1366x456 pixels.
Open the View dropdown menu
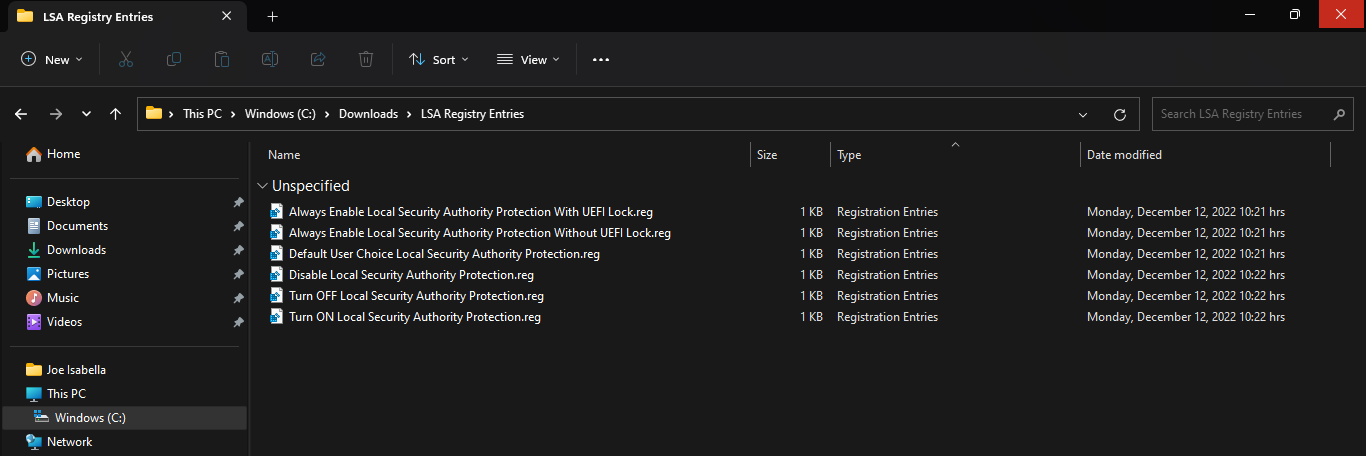(x=528, y=59)
